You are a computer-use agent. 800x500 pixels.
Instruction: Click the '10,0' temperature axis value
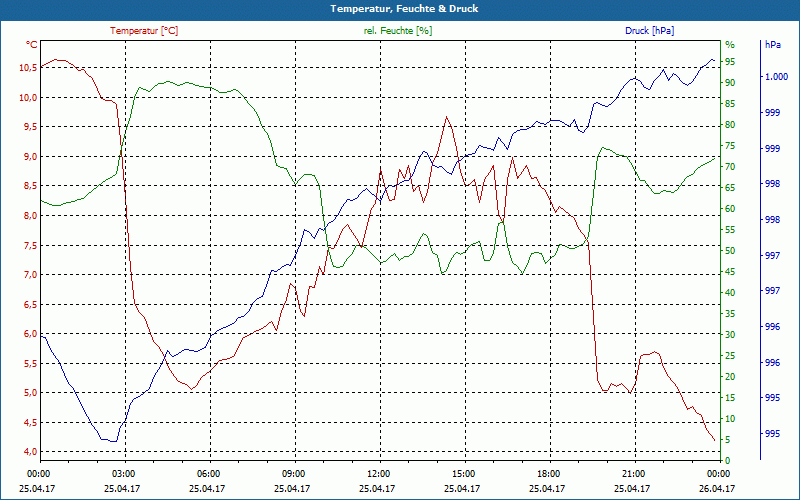click(x=29, y=97)
